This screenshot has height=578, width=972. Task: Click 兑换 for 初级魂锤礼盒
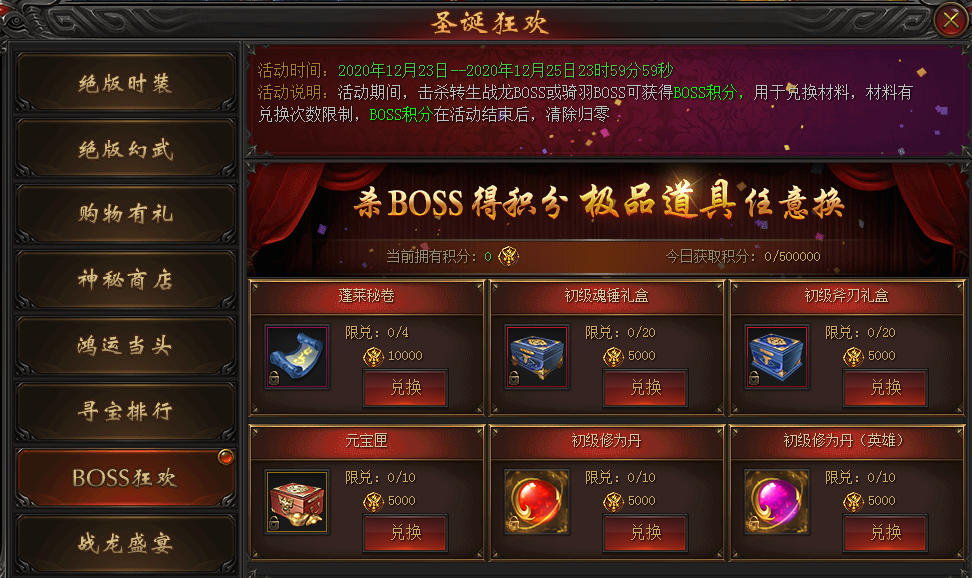pos(645,388)
